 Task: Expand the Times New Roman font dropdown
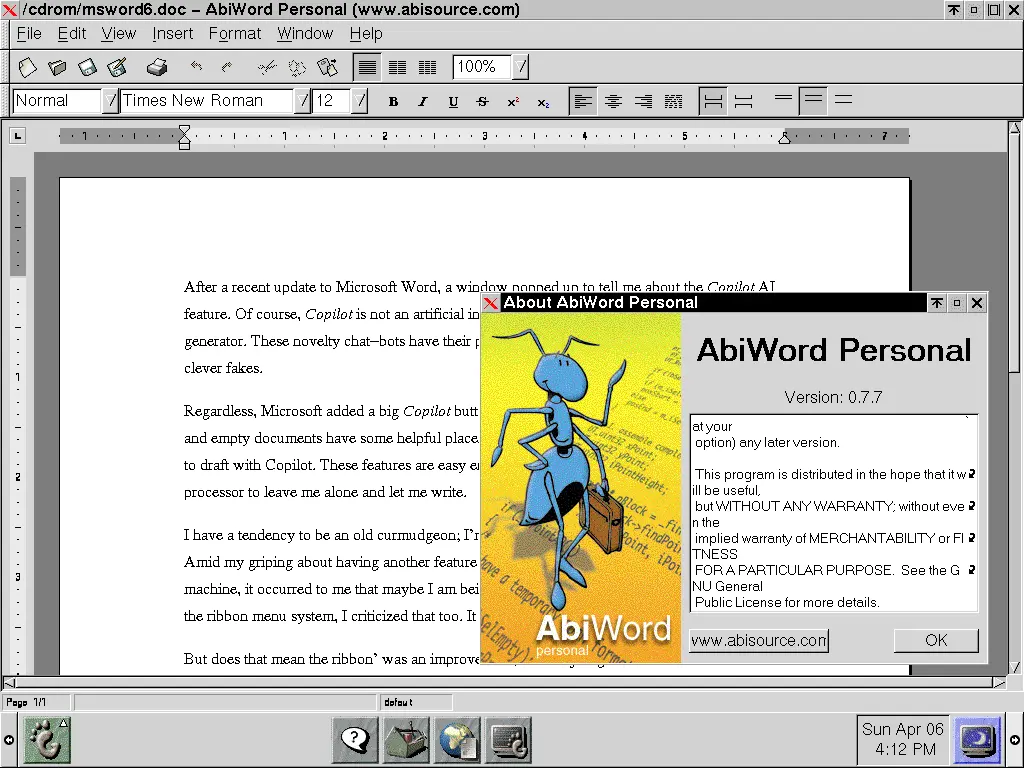pyautogui.click(x=302, y=101)
